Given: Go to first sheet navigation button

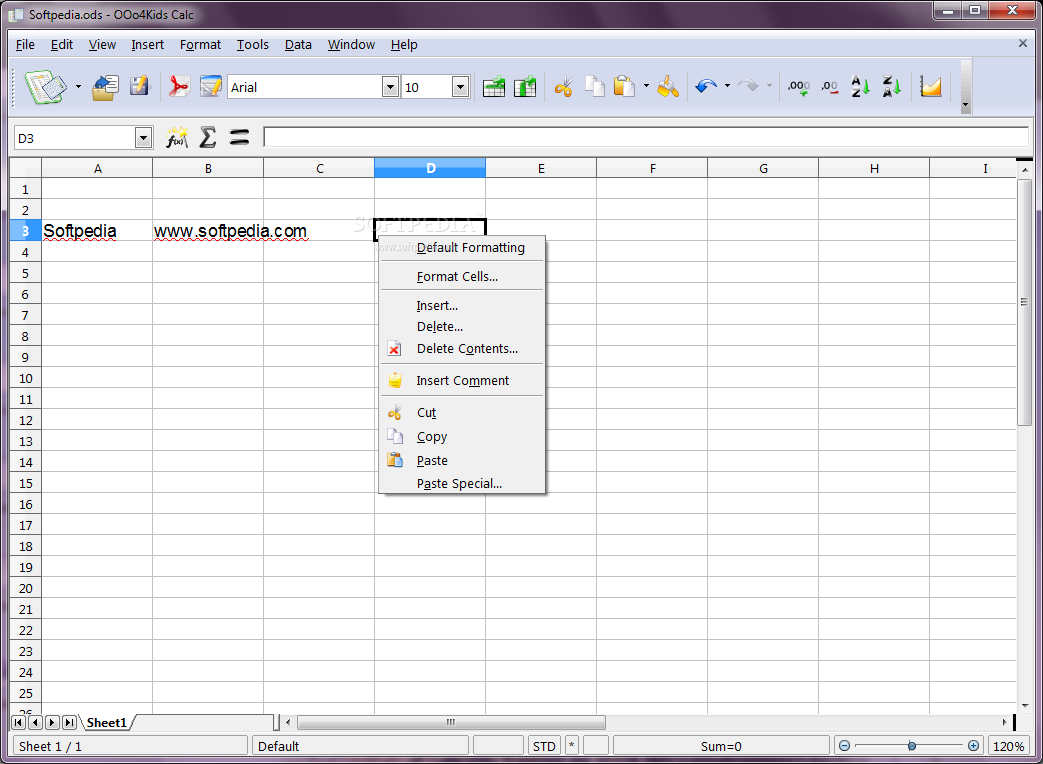Looking at the screenshot, I should [x=19, y=722].
